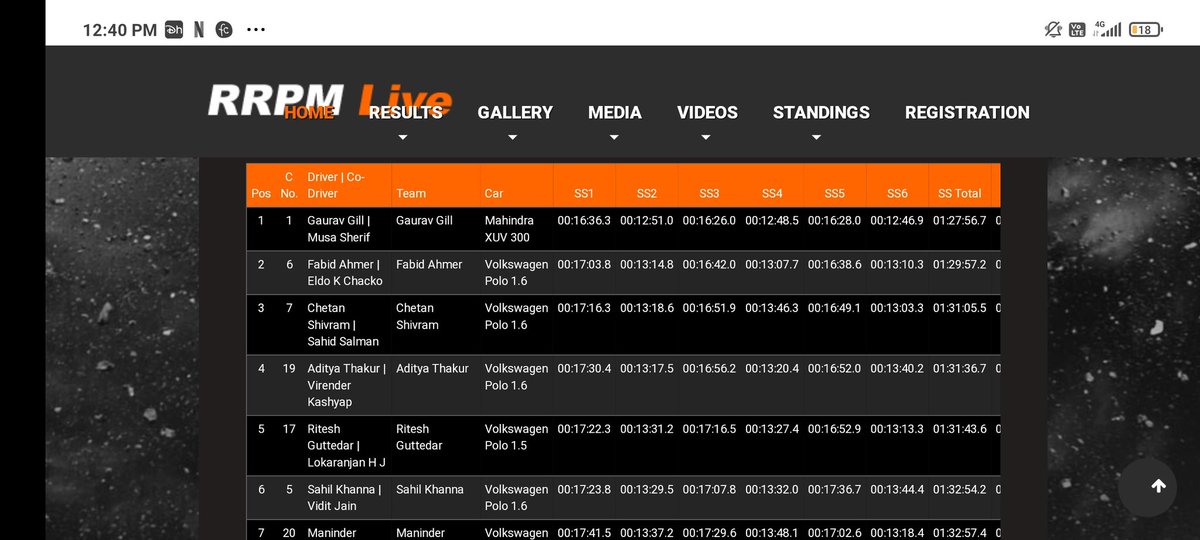Click the Mahindra XUV 300 car cell
Screen dimensions: 1200x540
point(516,229)
